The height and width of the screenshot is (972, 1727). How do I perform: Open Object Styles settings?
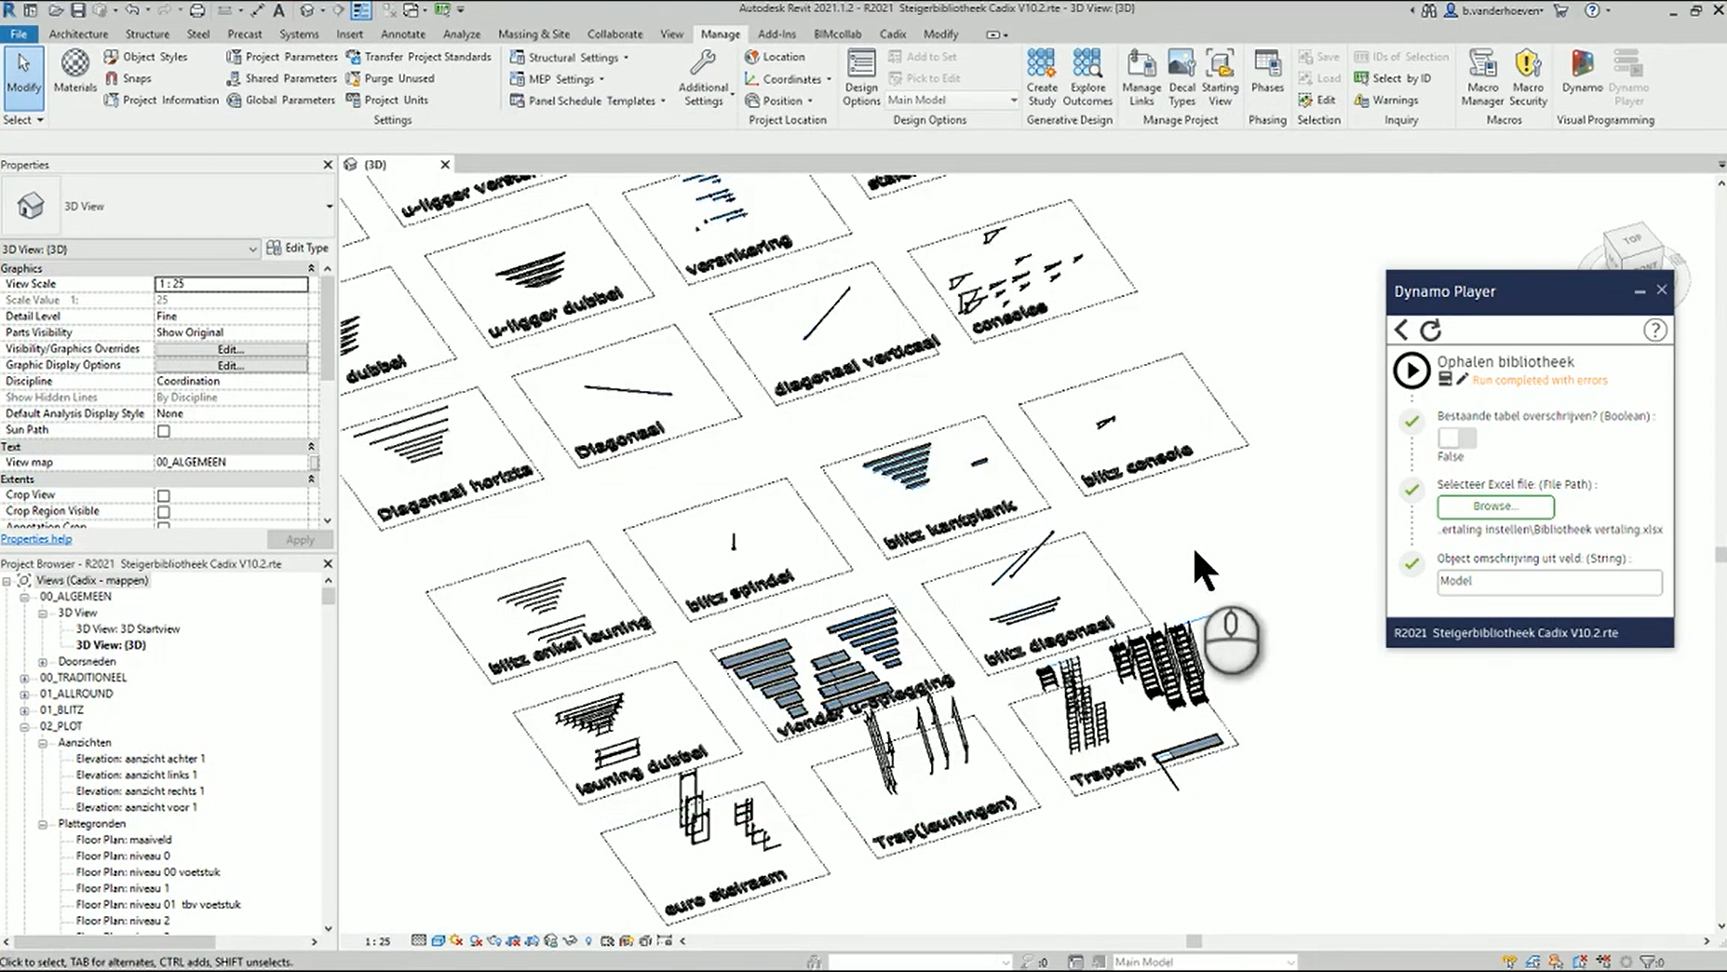(146, 57)
